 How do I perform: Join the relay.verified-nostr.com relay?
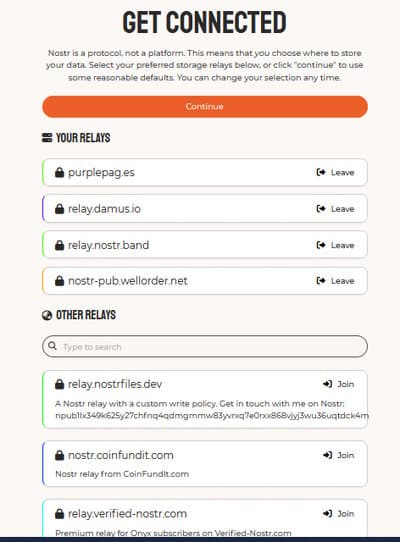(x=338, y=514)
